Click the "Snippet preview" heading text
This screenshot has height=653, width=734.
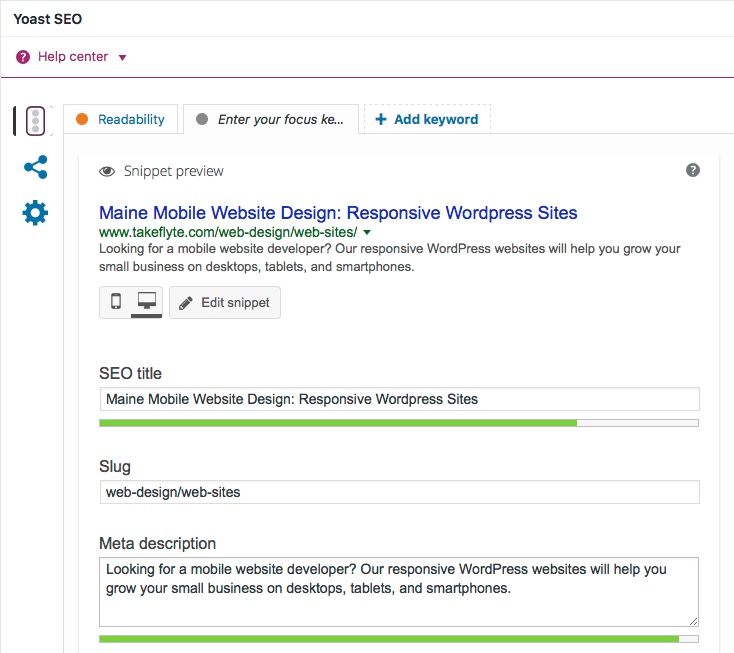pos(174,171)
